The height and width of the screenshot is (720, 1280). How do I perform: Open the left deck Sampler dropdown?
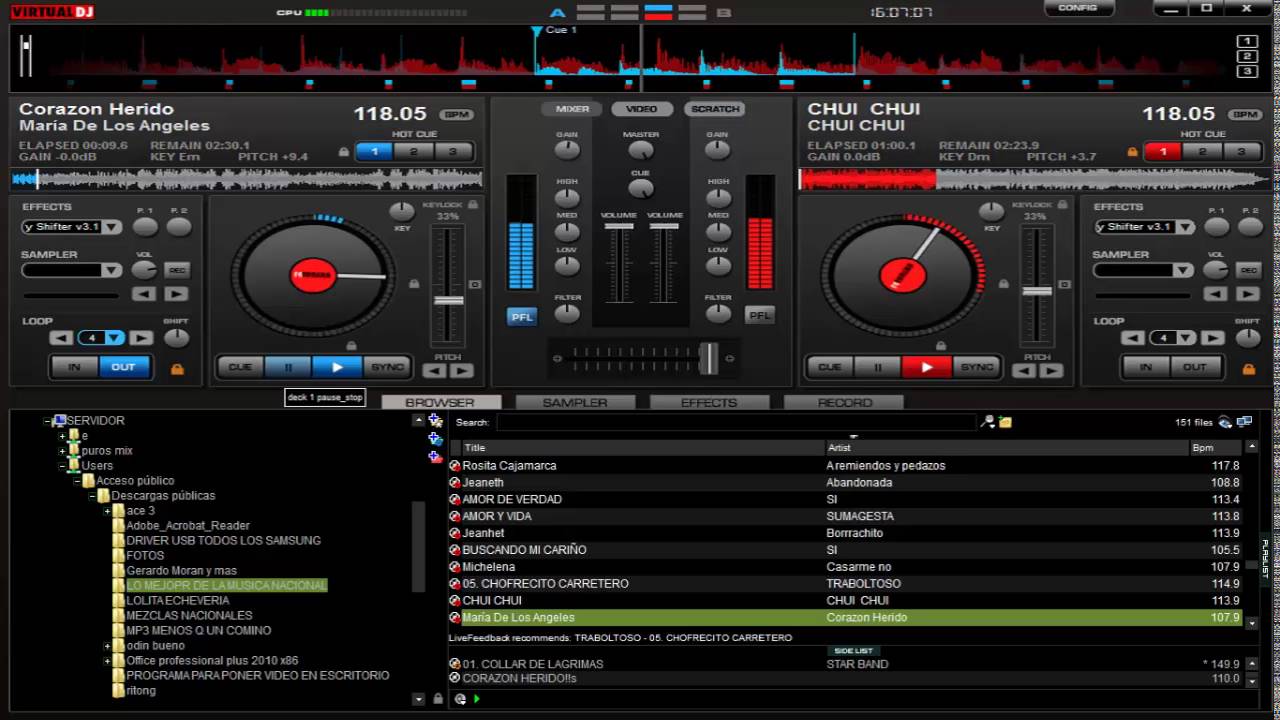(111, 270)
